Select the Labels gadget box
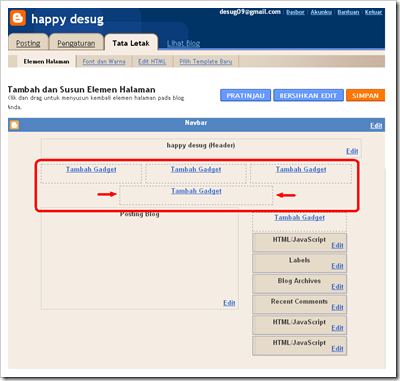 (299, 263)
